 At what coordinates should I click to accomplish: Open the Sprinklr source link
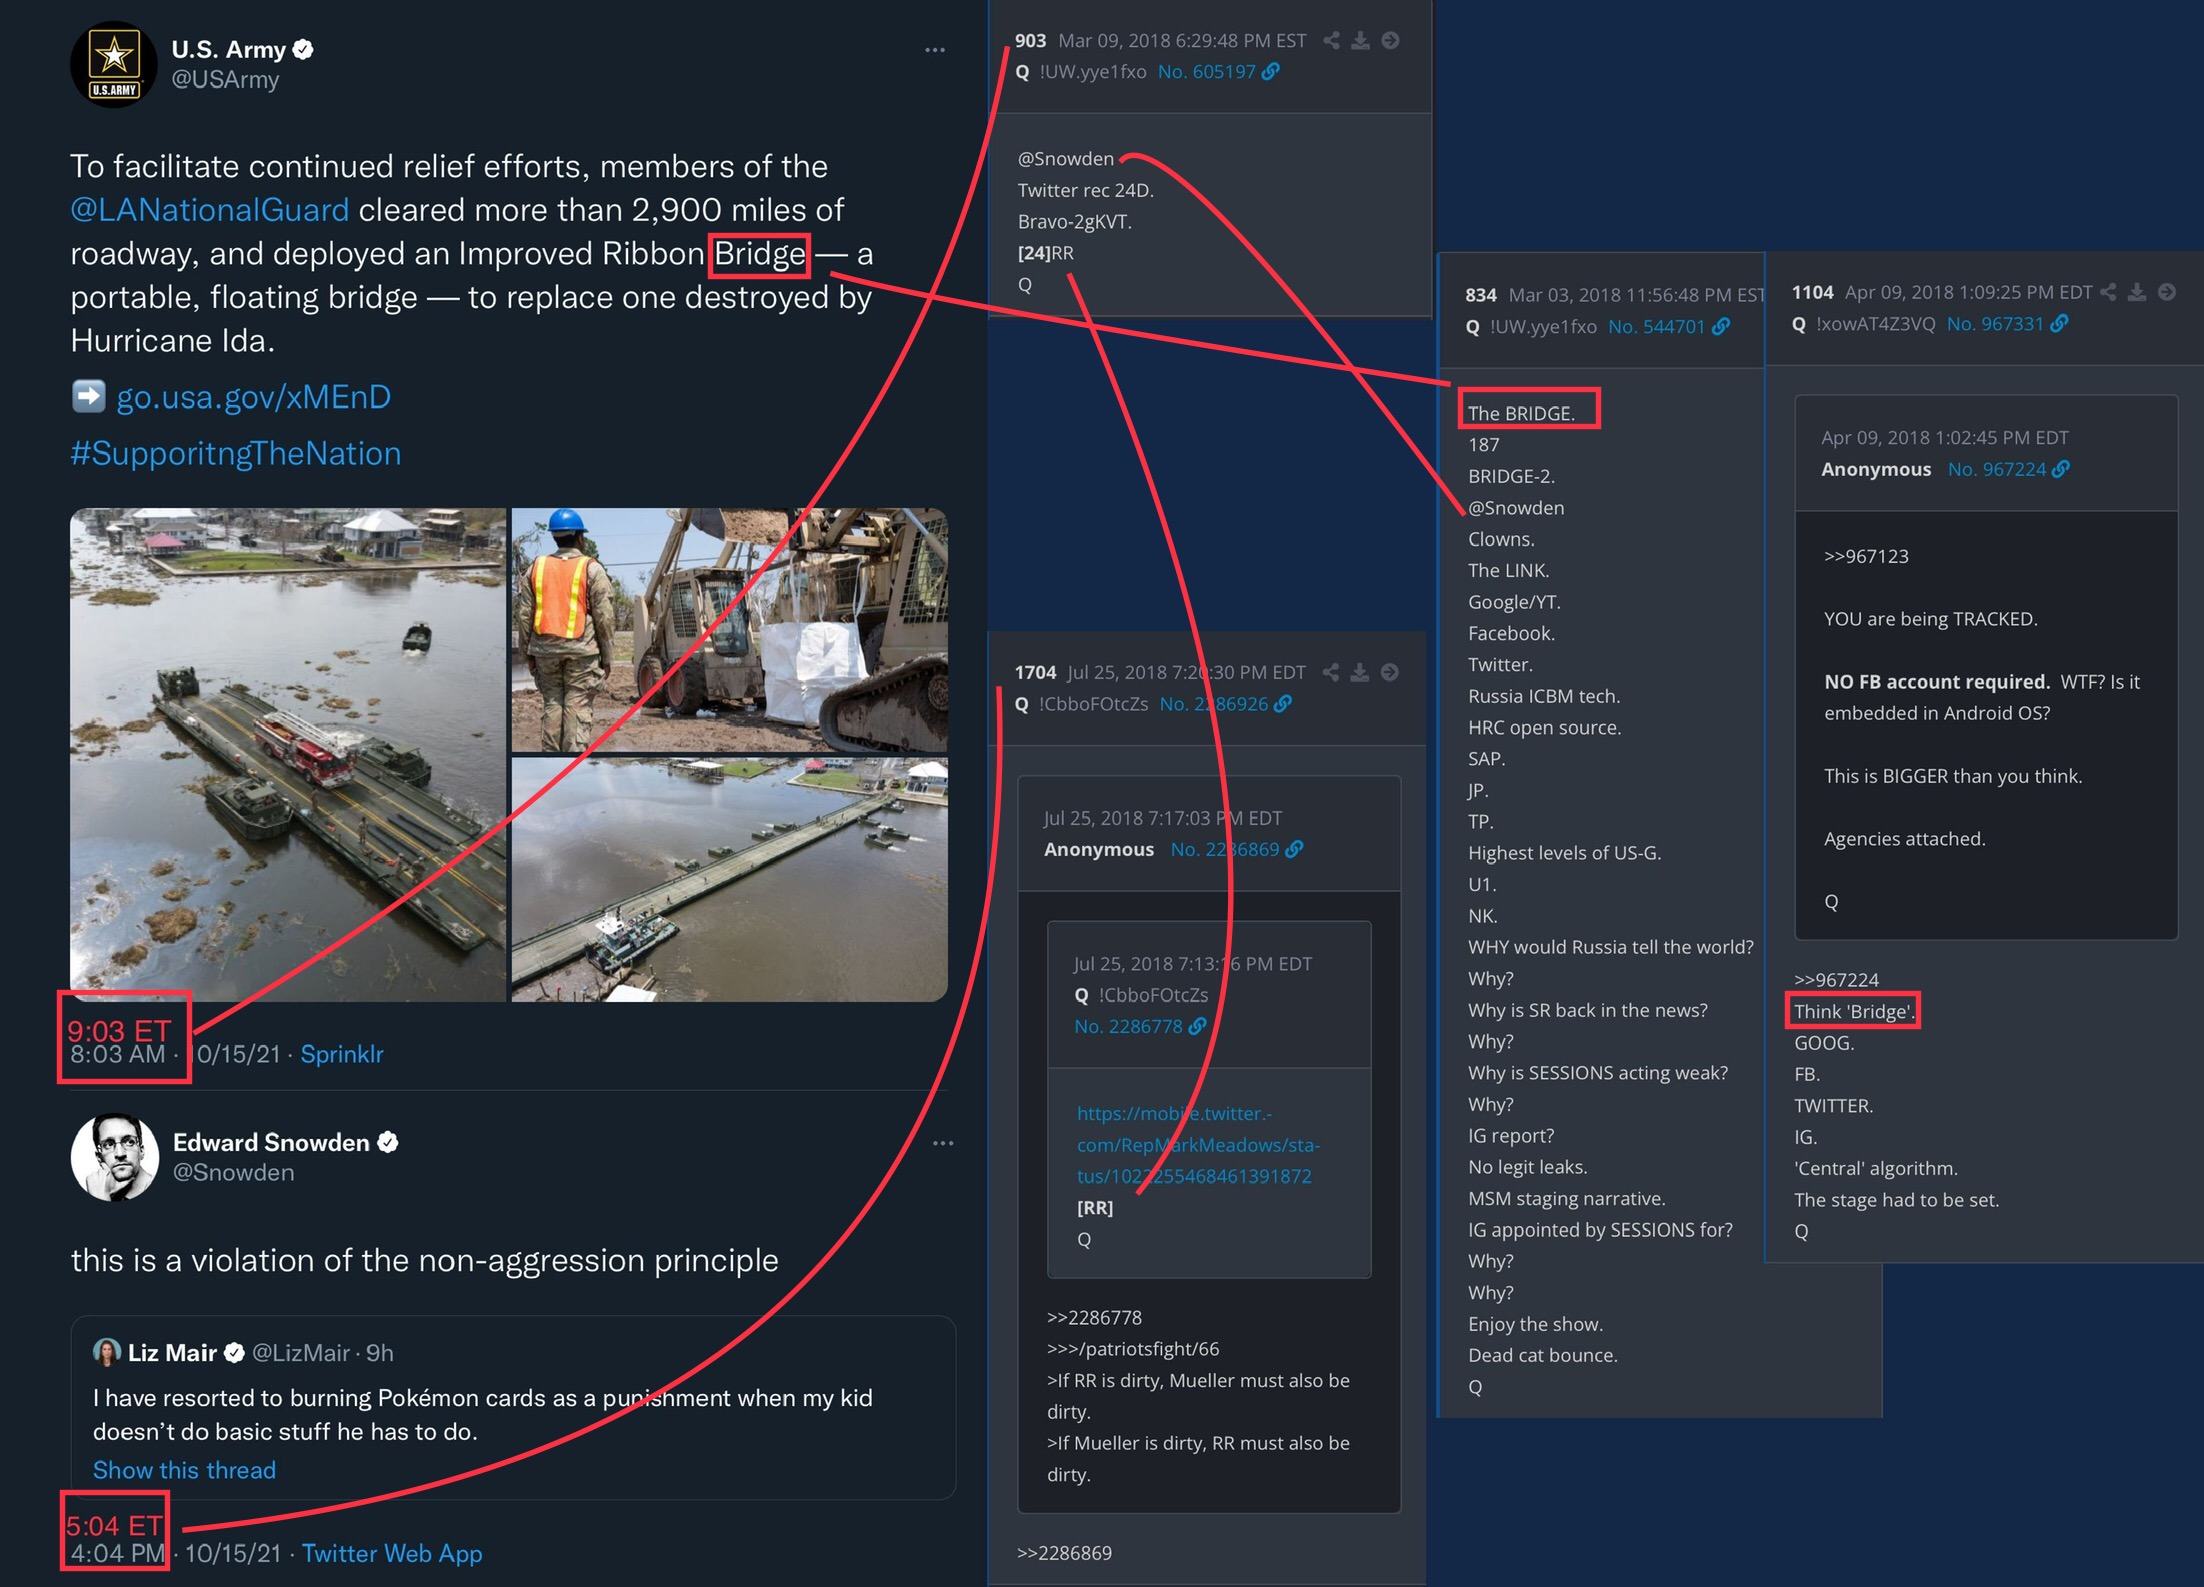click(x=342, y=1054)
